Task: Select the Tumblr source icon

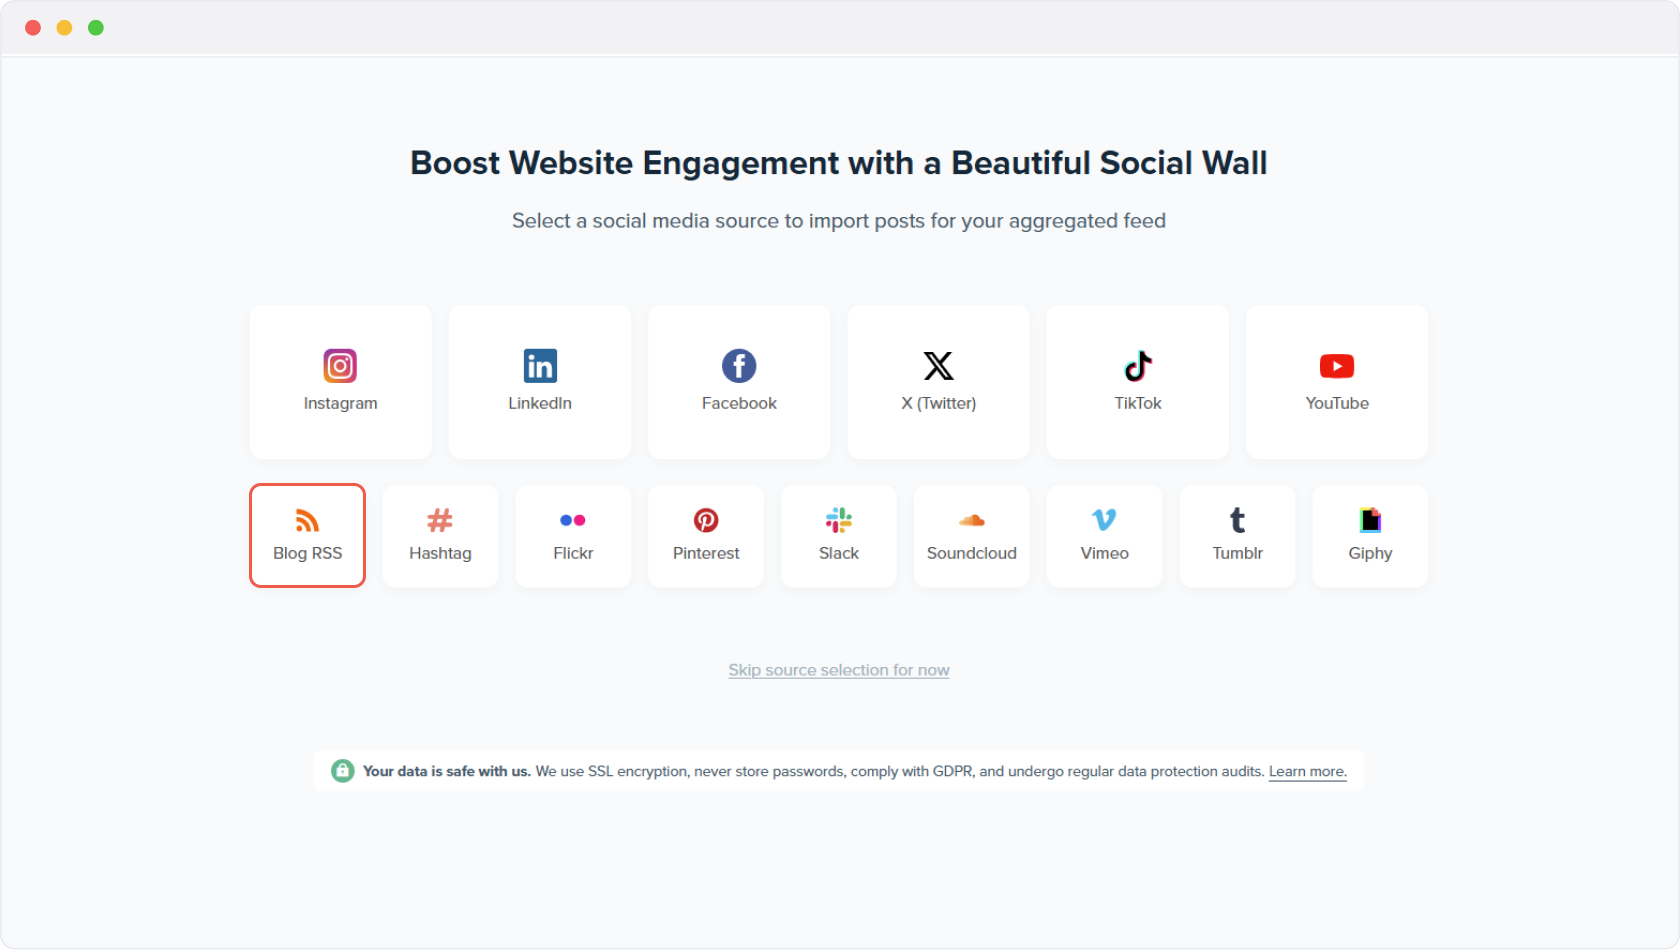Action: [1237, 520]
